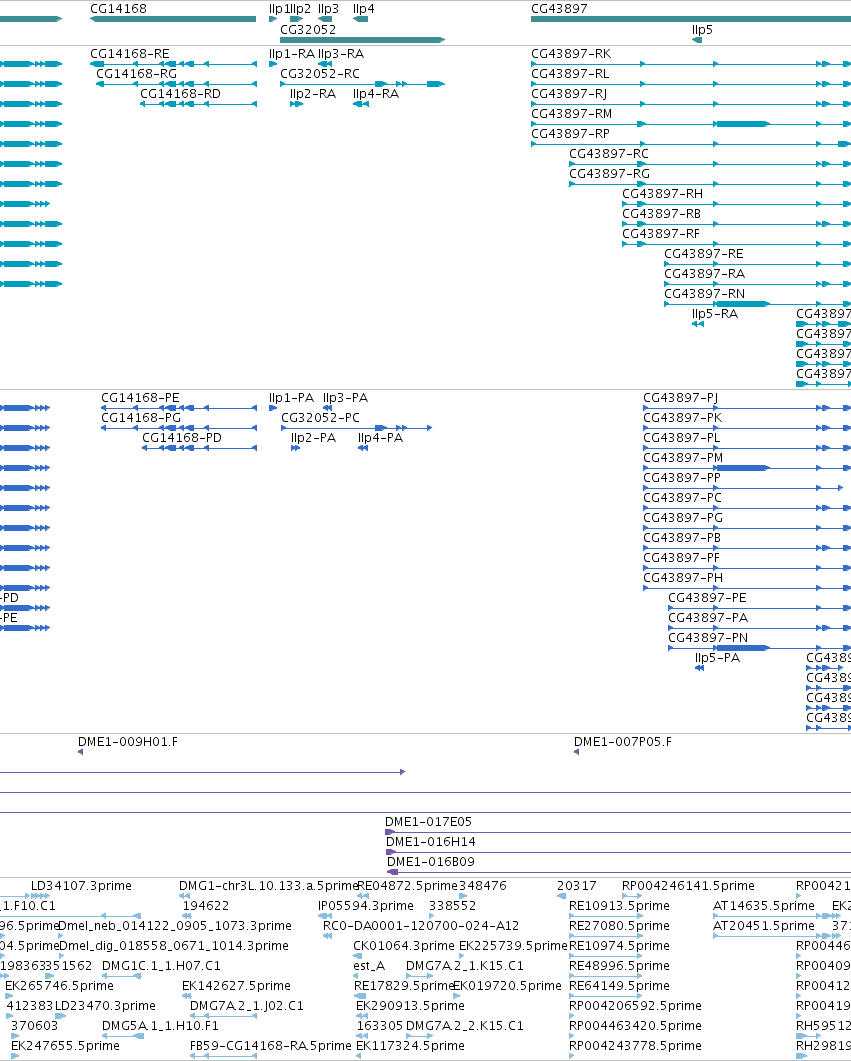Select protein CG32052-PC
851x1061 pixels.
tap(321, 418)
